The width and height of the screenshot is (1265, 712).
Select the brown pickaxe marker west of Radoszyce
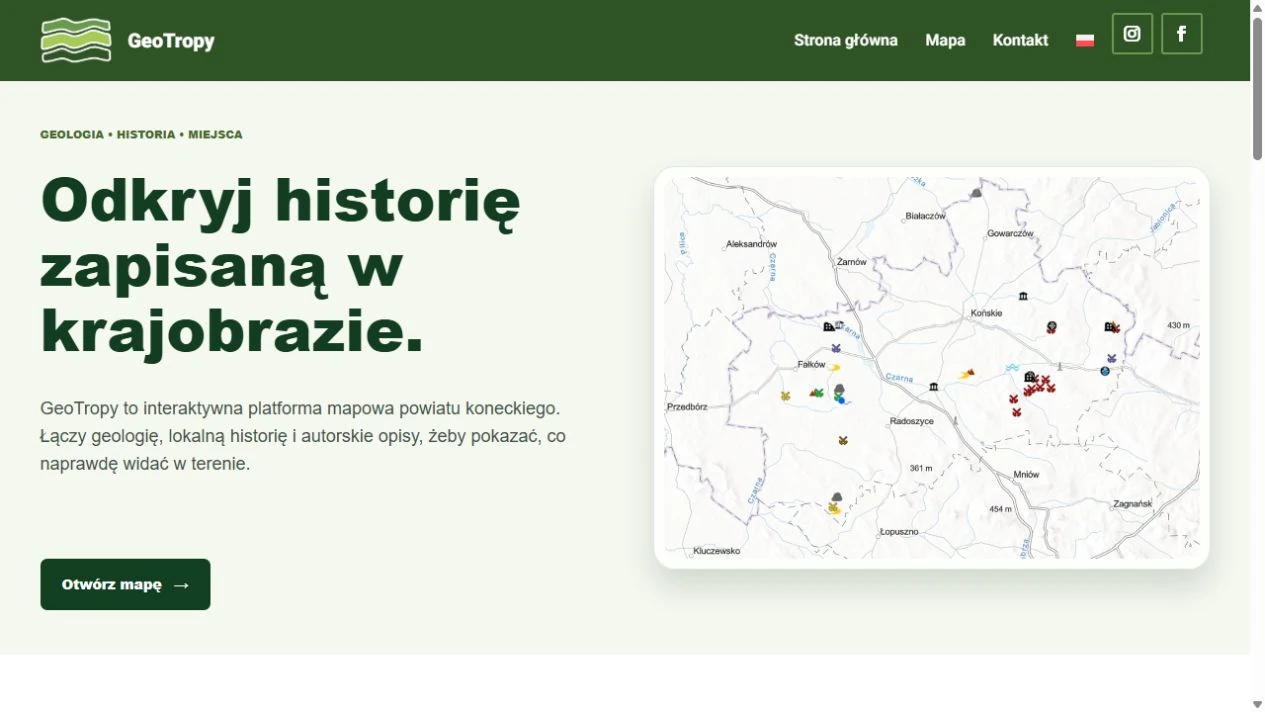(x=843, y=440)
